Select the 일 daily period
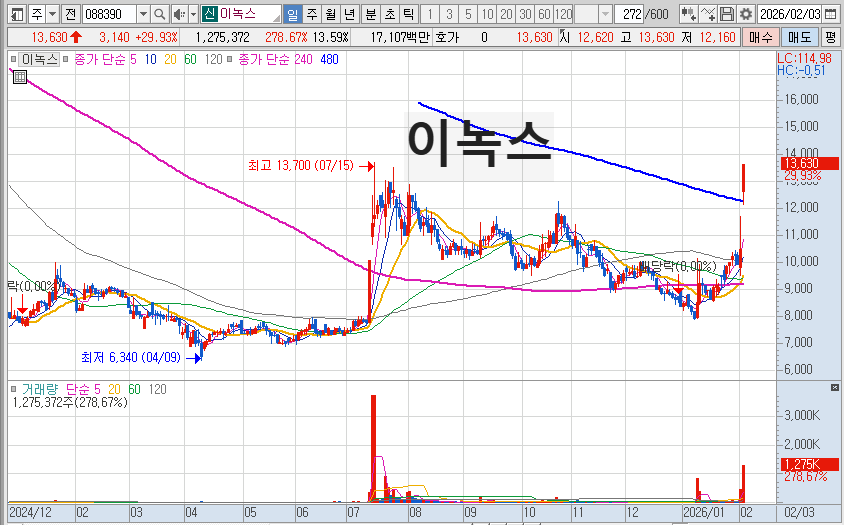 (292, 14)
